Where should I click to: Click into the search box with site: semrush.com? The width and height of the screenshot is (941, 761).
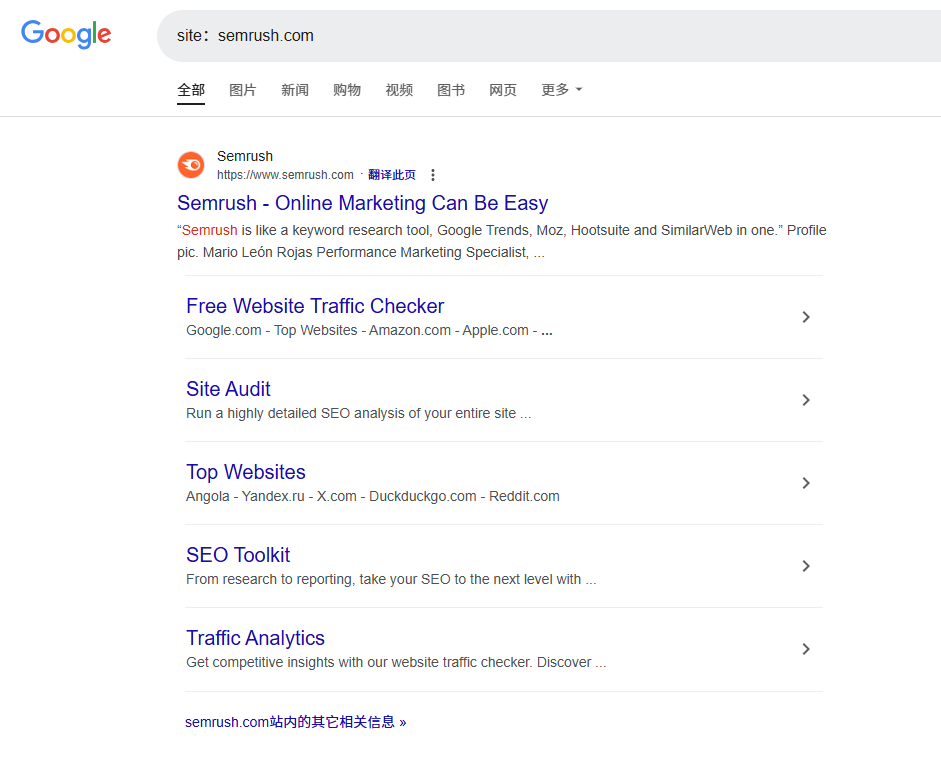540,36
